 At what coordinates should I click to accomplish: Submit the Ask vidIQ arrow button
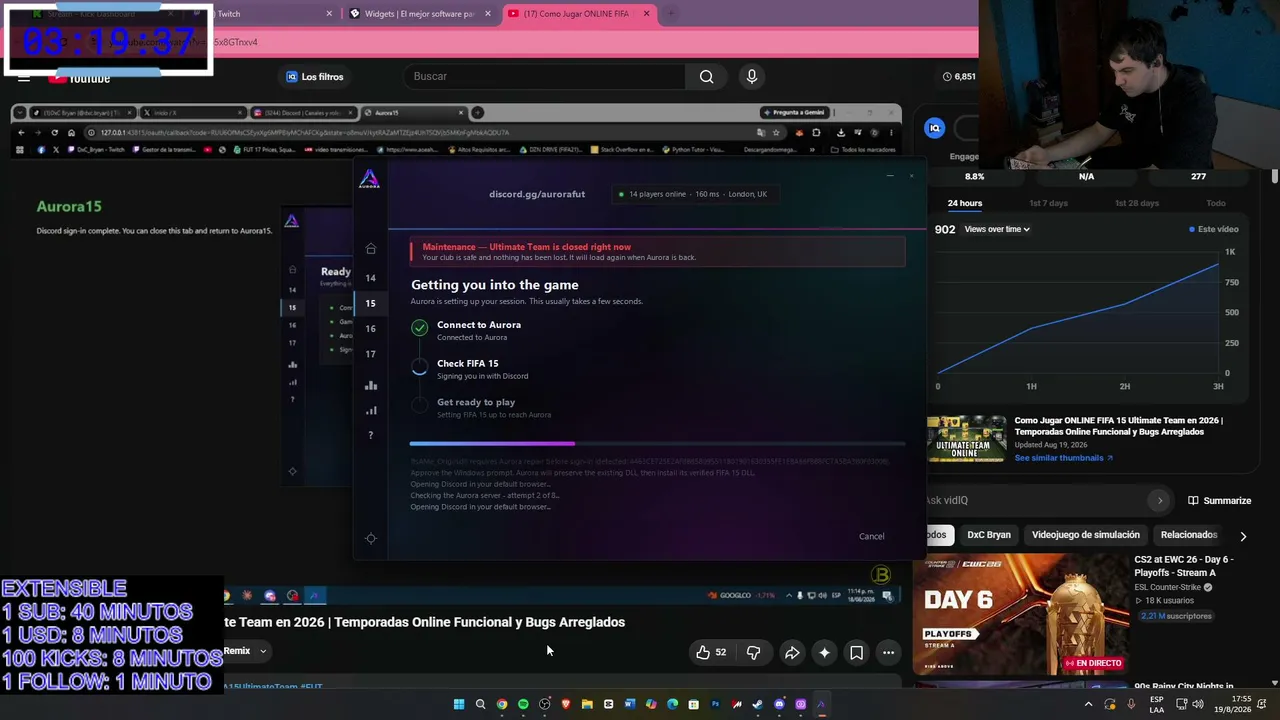pyautogui.click(x=1160, y=500)
